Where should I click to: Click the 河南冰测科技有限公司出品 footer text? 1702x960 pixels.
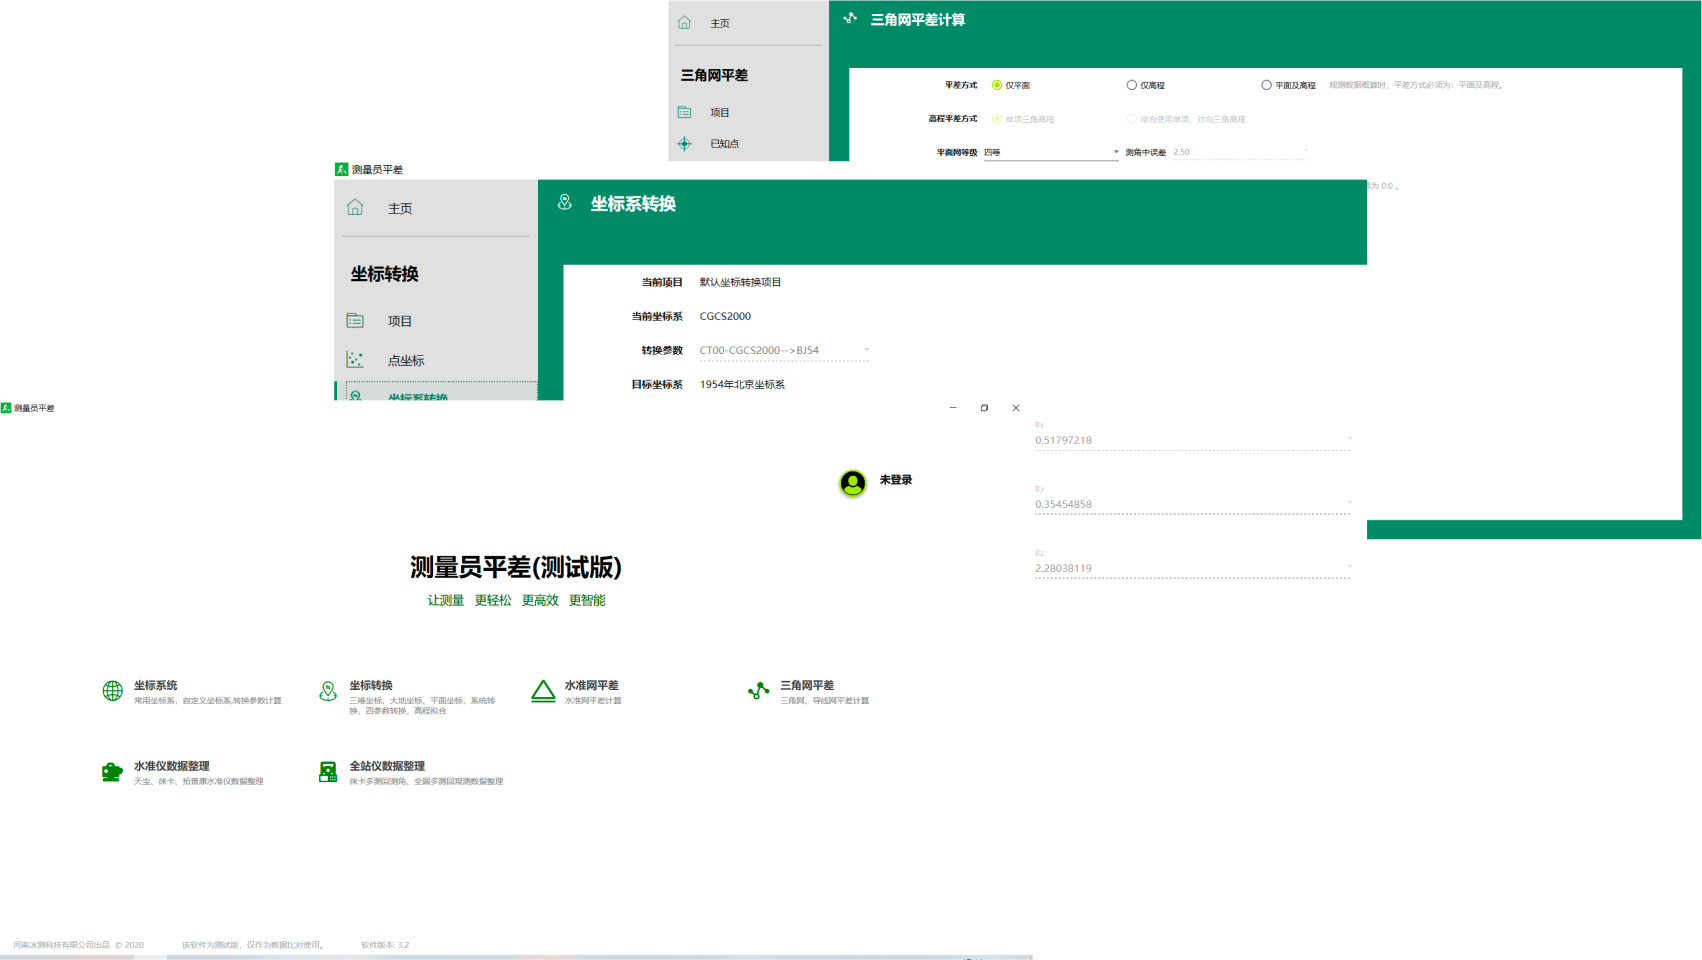61,944
